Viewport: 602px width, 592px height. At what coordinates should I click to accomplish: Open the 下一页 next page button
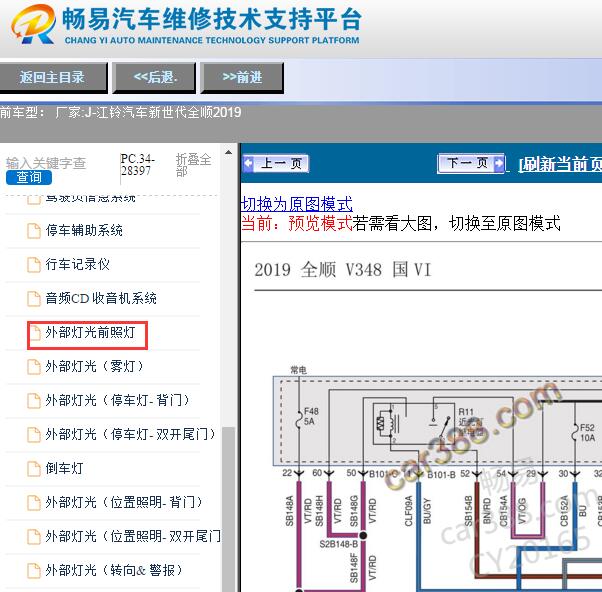[471, 164]
